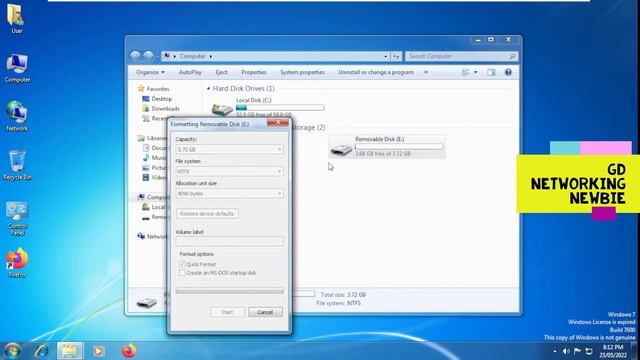Viewport: 640px width, 360px height.
Task: Click the Search Computer field
Action: click(x=461, y=56)
